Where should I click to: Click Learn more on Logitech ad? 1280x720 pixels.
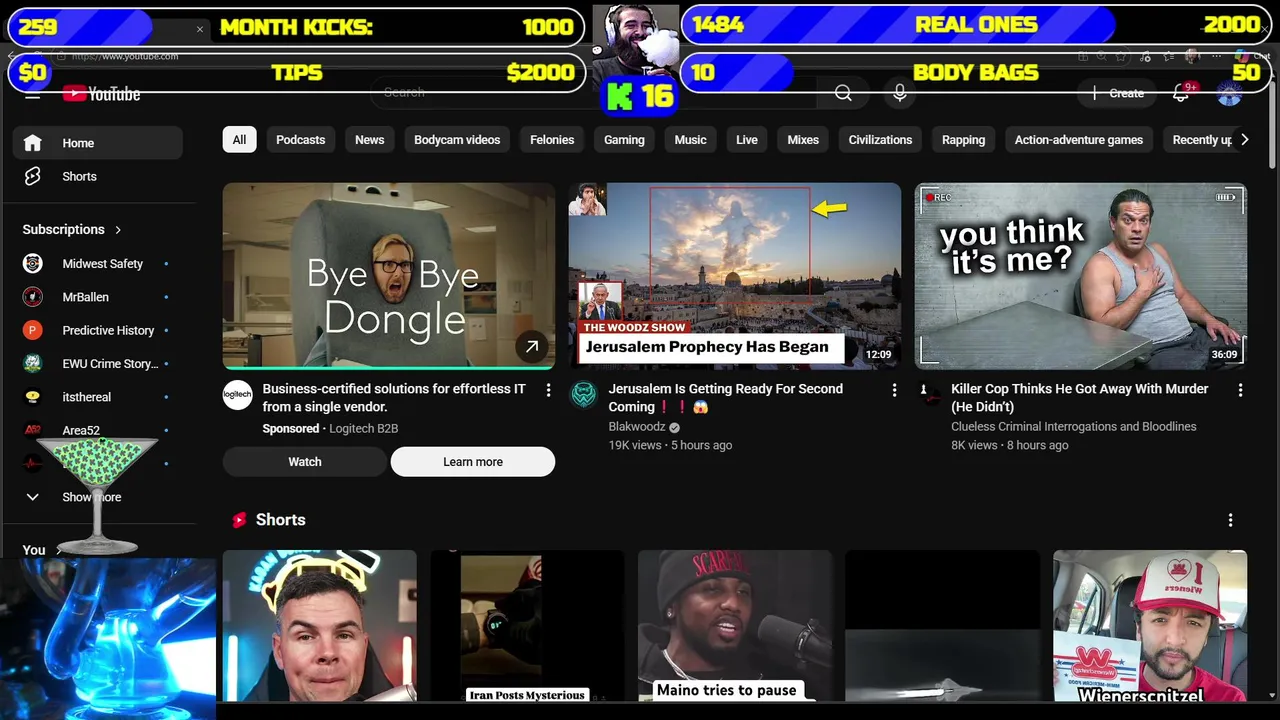473,462
